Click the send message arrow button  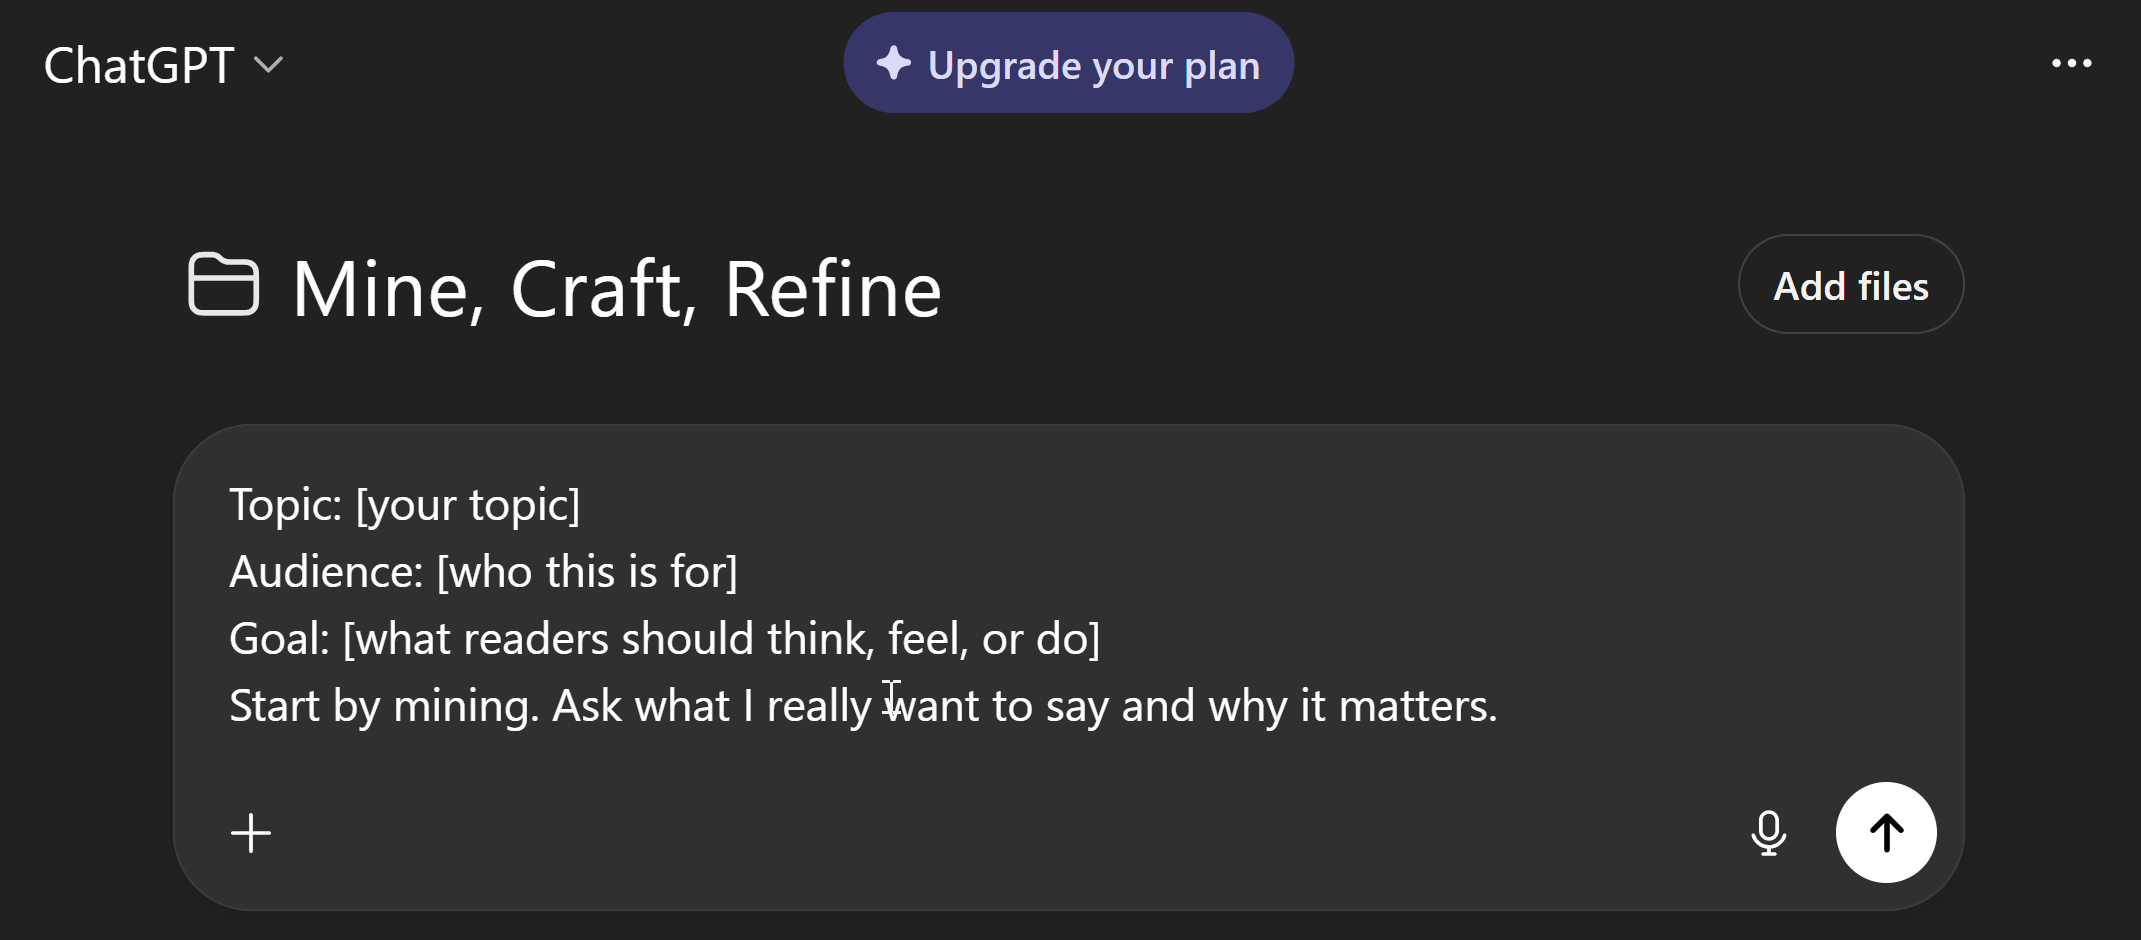pyautogui.click(x=1885, y=832)
